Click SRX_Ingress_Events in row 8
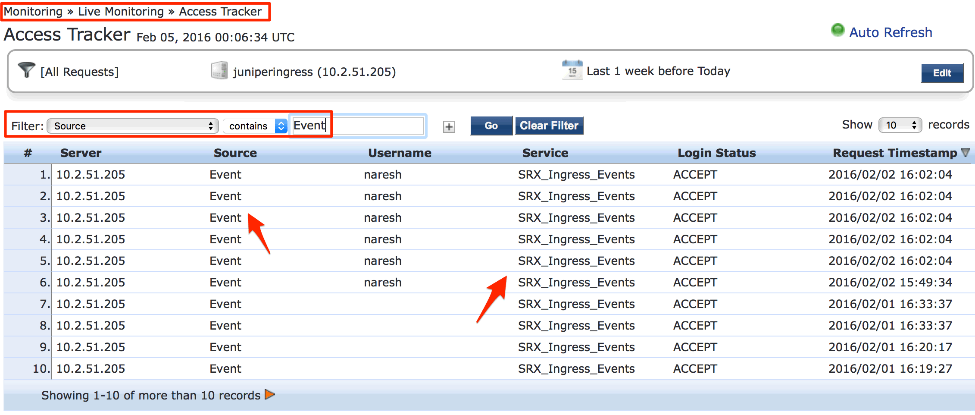This screenshot has width=975, height=415. [576, 325]
